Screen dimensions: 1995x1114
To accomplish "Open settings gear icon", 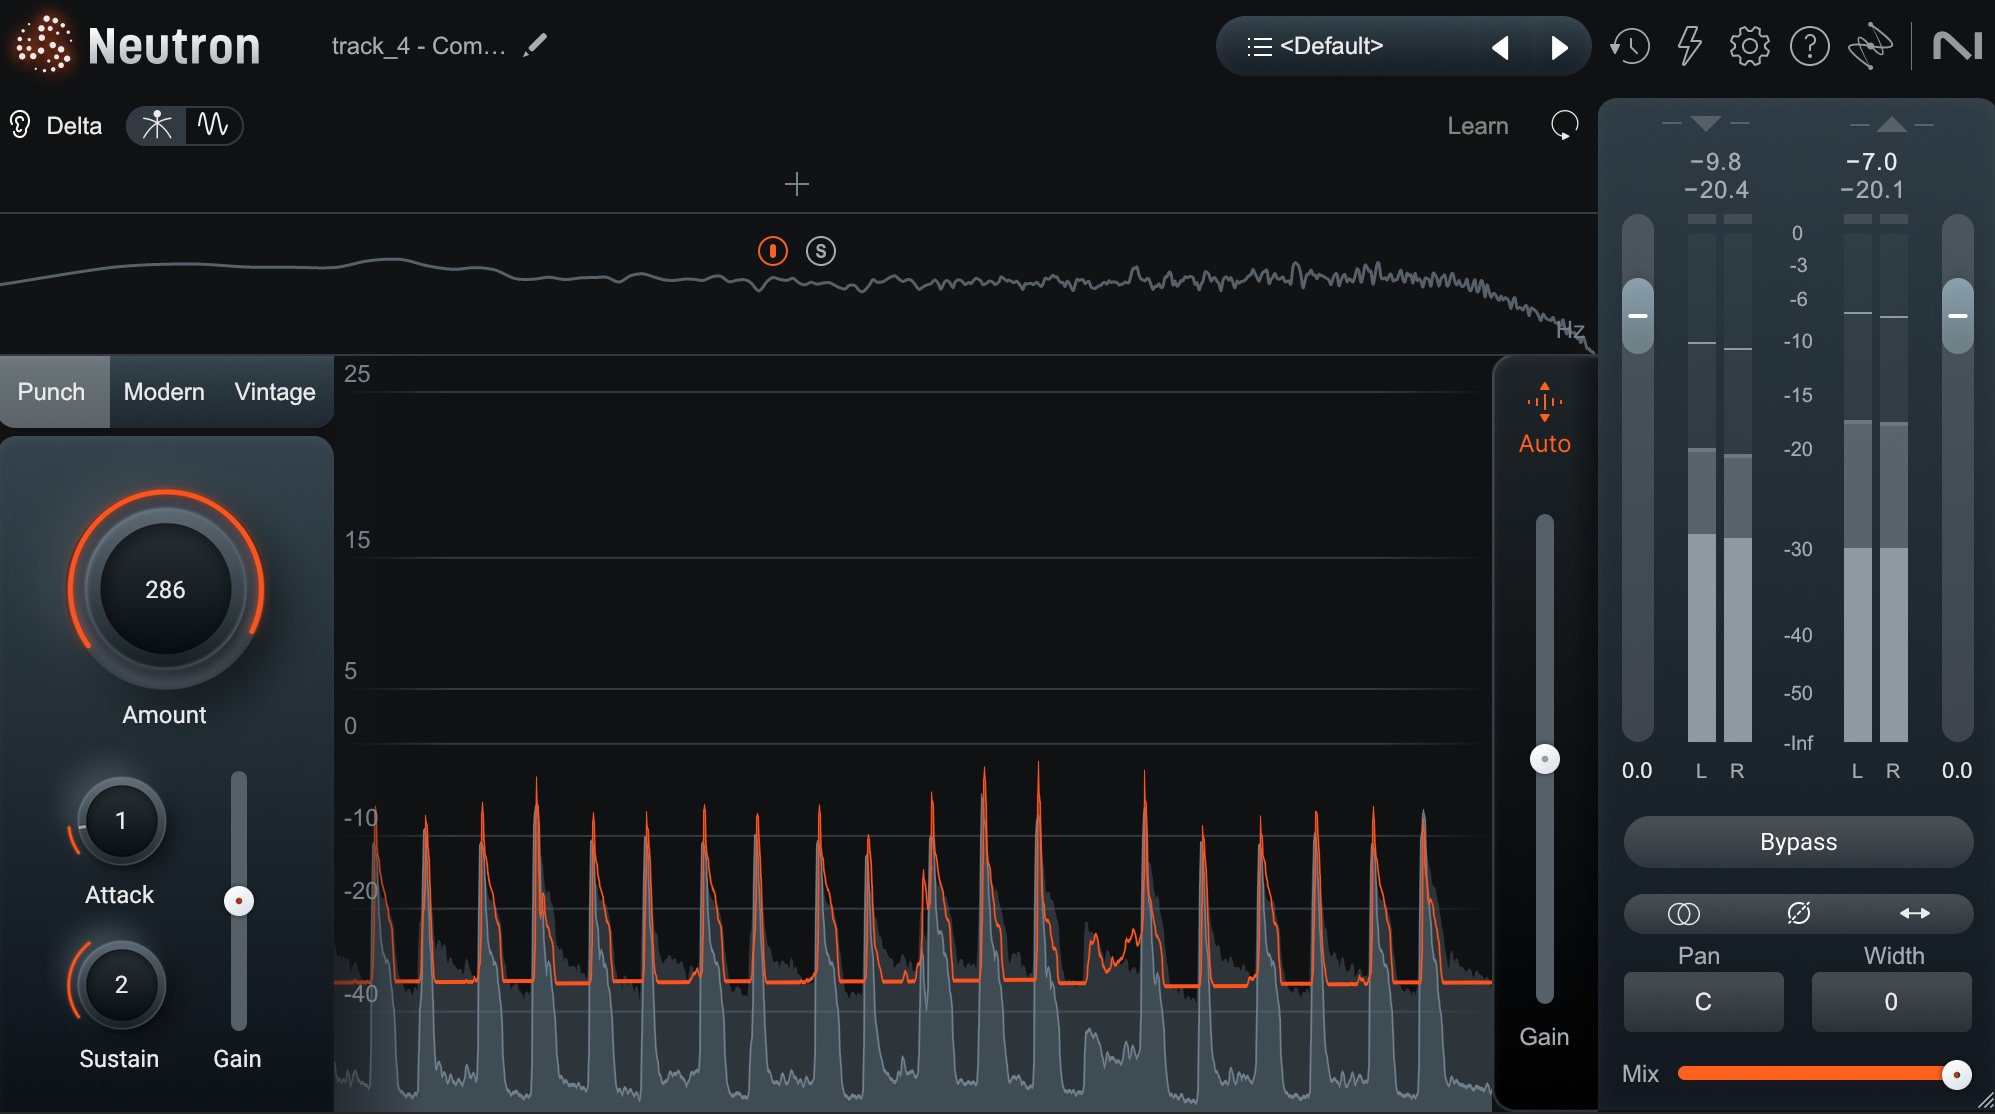I will [x=1749, y=46].
